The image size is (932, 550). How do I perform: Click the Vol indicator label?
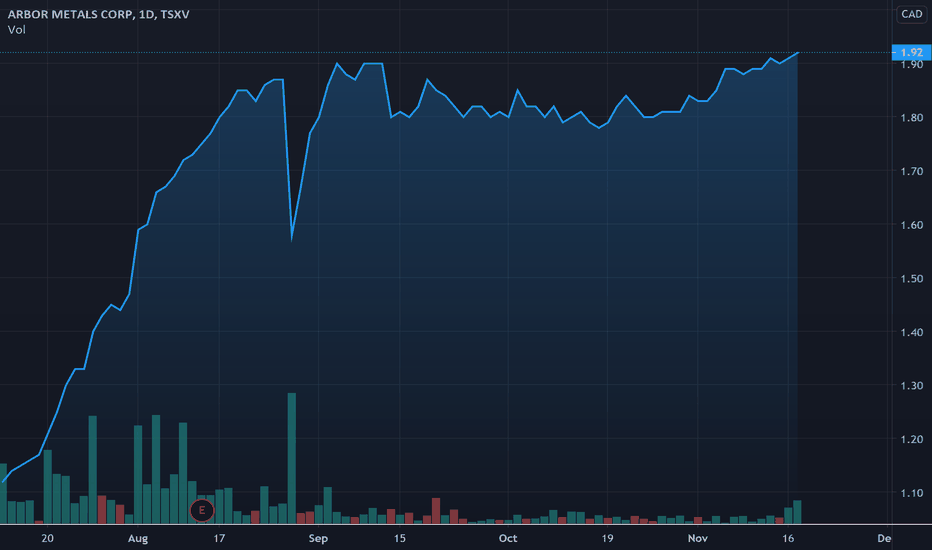[17, 30]
